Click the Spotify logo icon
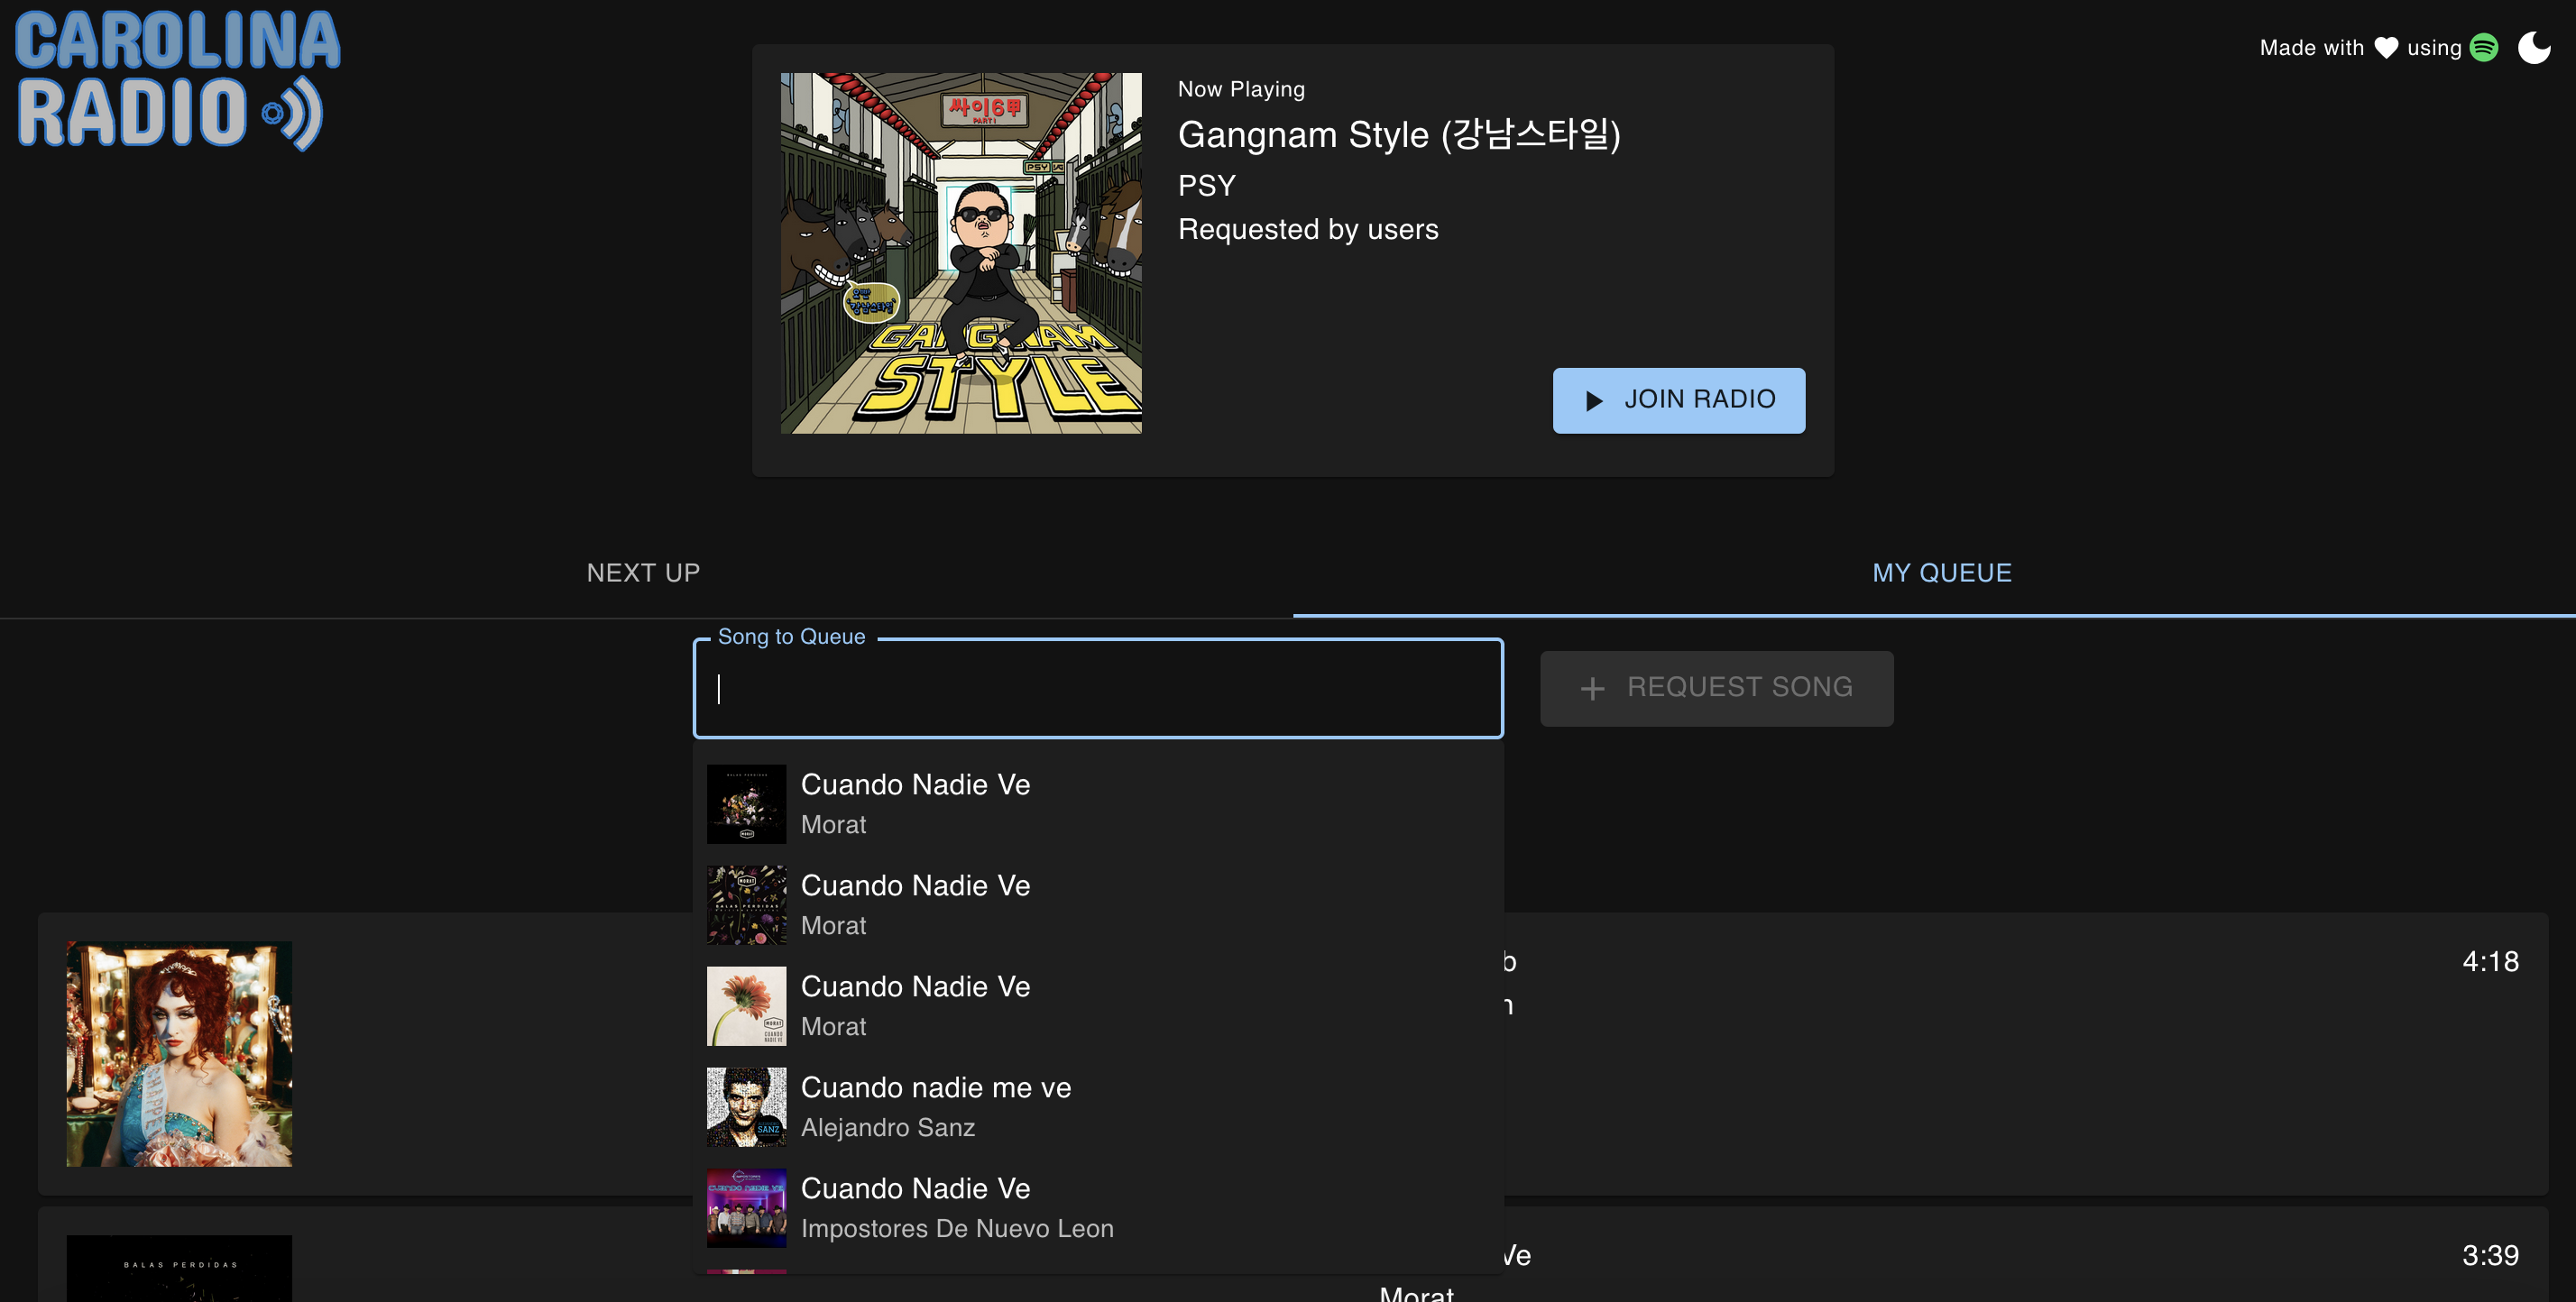2576x1302 pixels. click(x=2484, y=47)
